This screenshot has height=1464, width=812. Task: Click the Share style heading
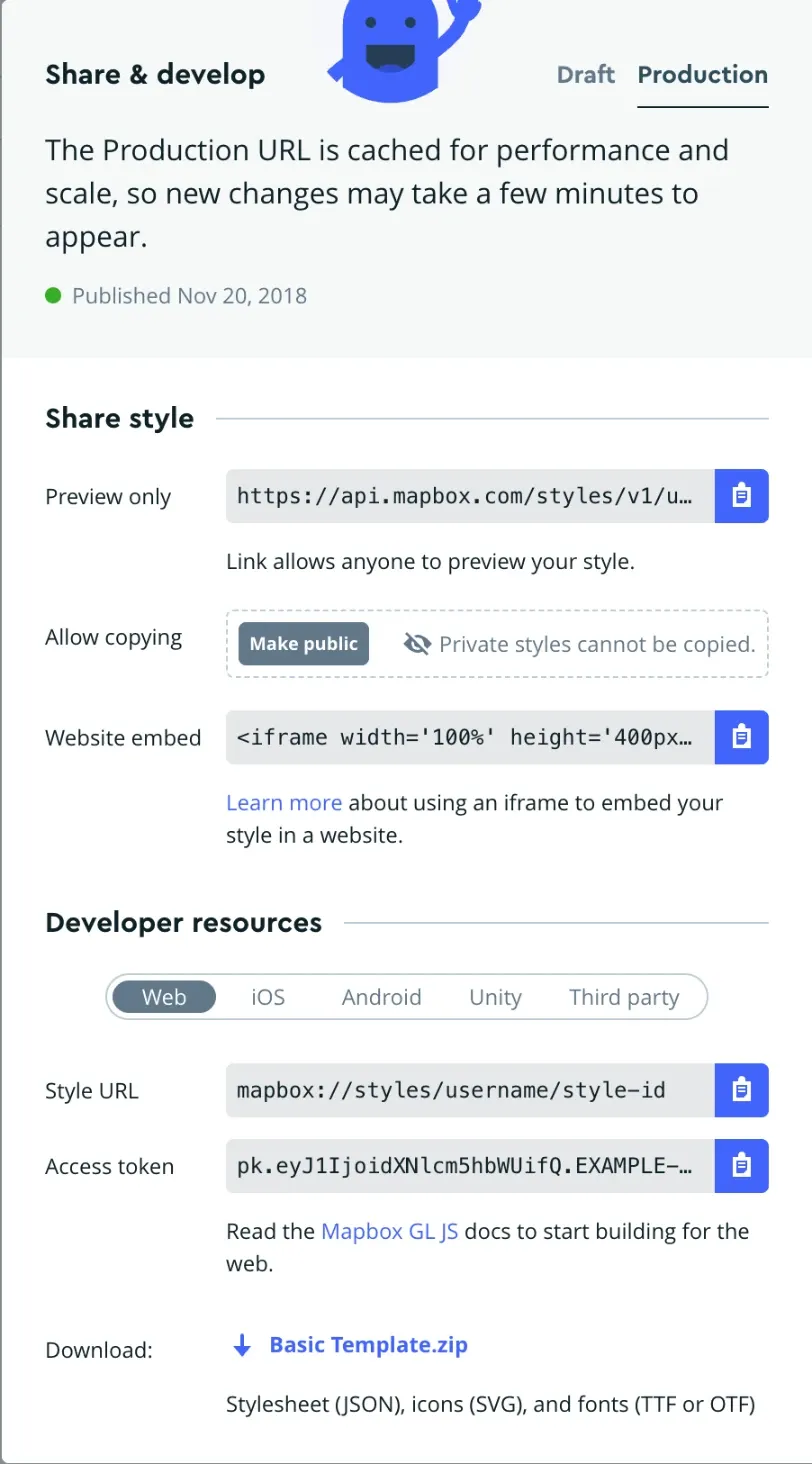coord(120,418)
